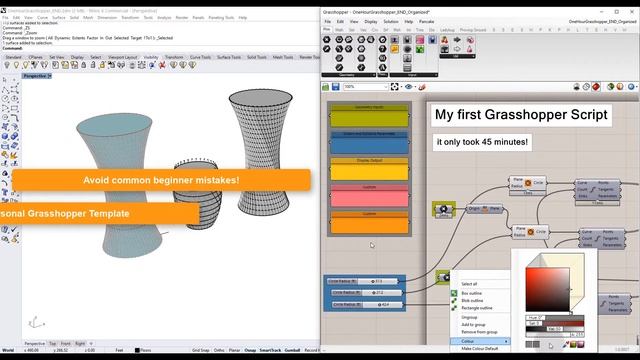Select the black arrow relay icon

(x=457, y=40)
